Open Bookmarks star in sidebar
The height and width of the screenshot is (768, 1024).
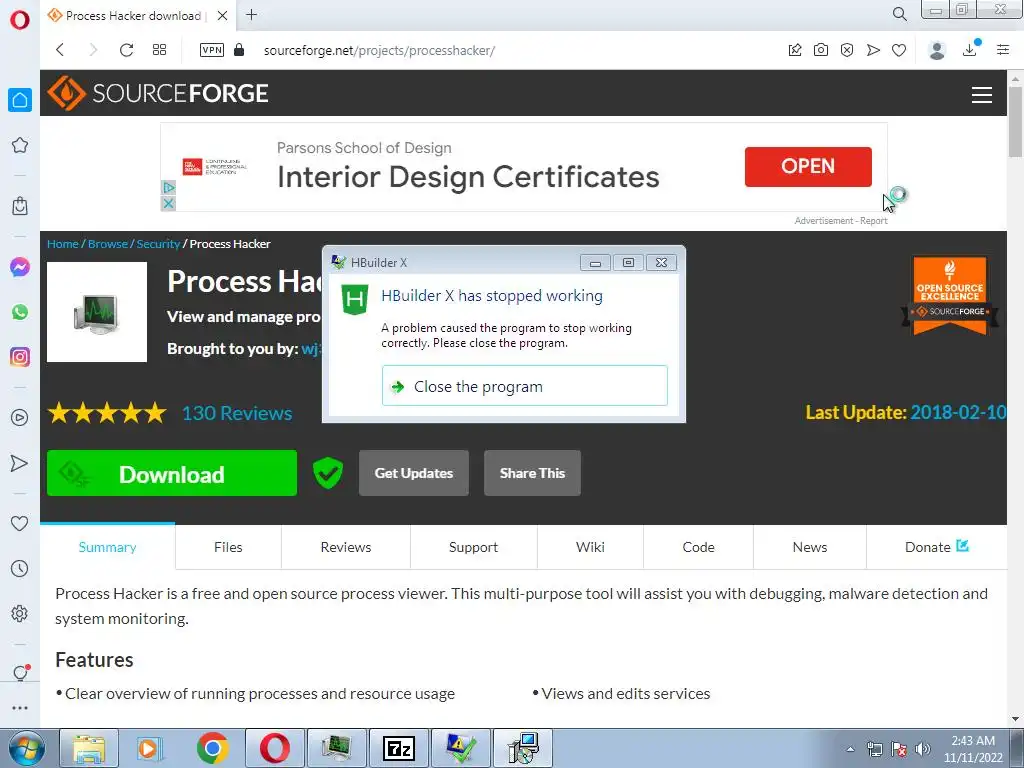pos(20,145)
